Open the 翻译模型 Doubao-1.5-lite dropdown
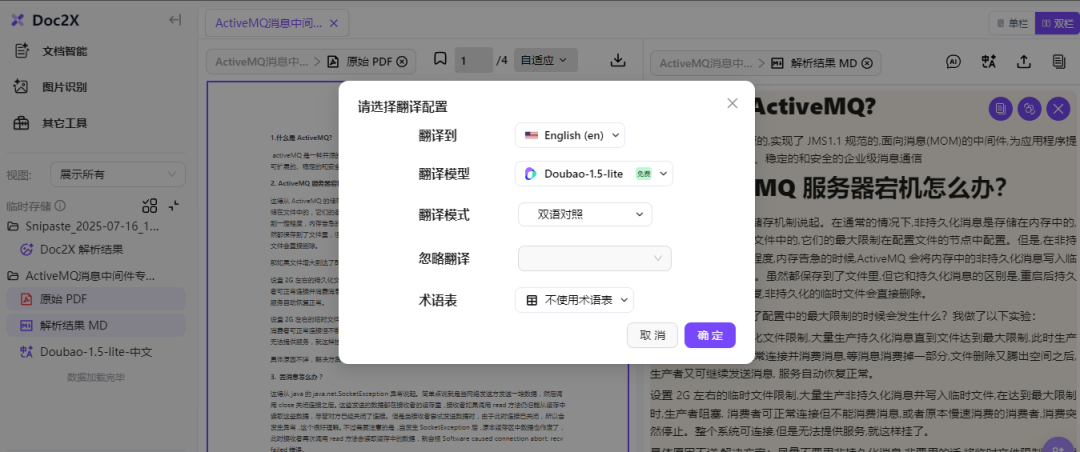 click(x=594, y=174)
